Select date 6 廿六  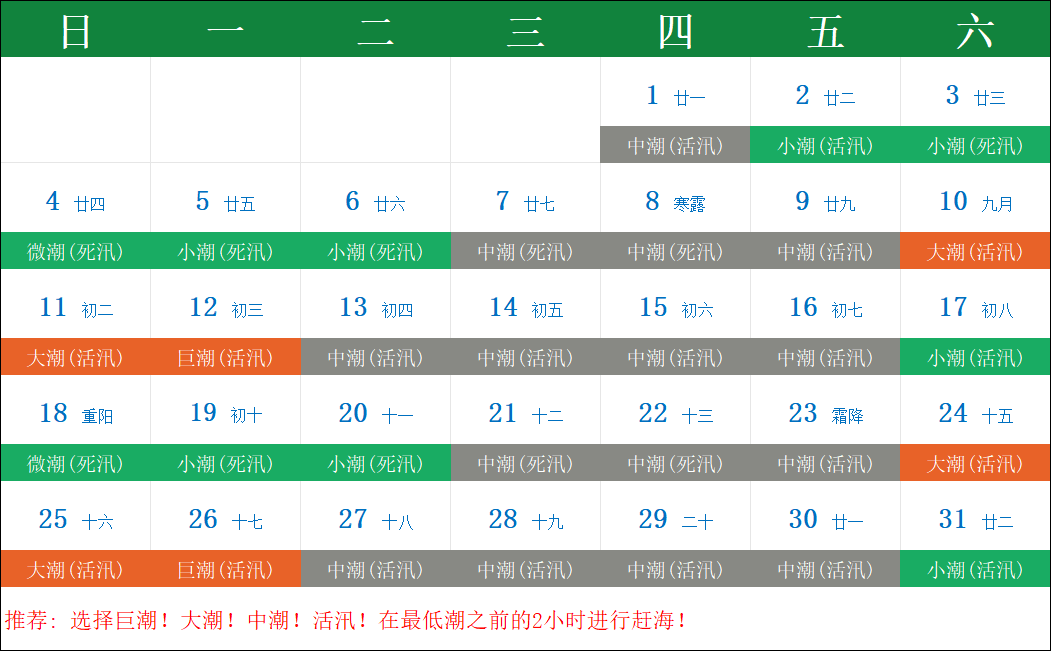[x=375, y=202]
